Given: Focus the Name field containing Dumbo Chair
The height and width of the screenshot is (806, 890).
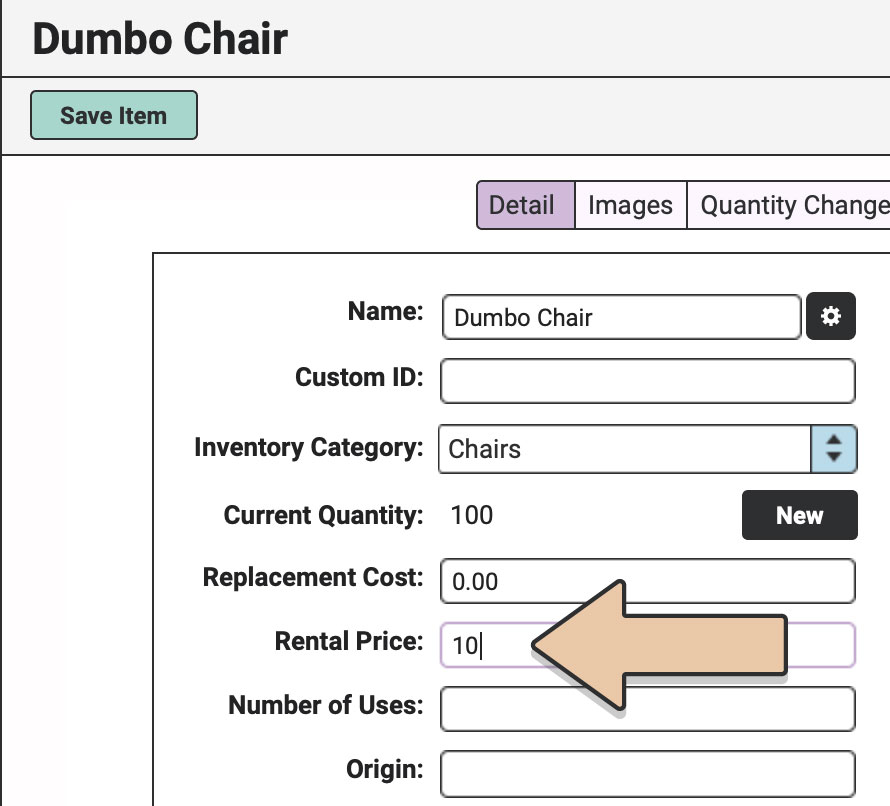Looking at the screenshot, I should tap(622, 317).
